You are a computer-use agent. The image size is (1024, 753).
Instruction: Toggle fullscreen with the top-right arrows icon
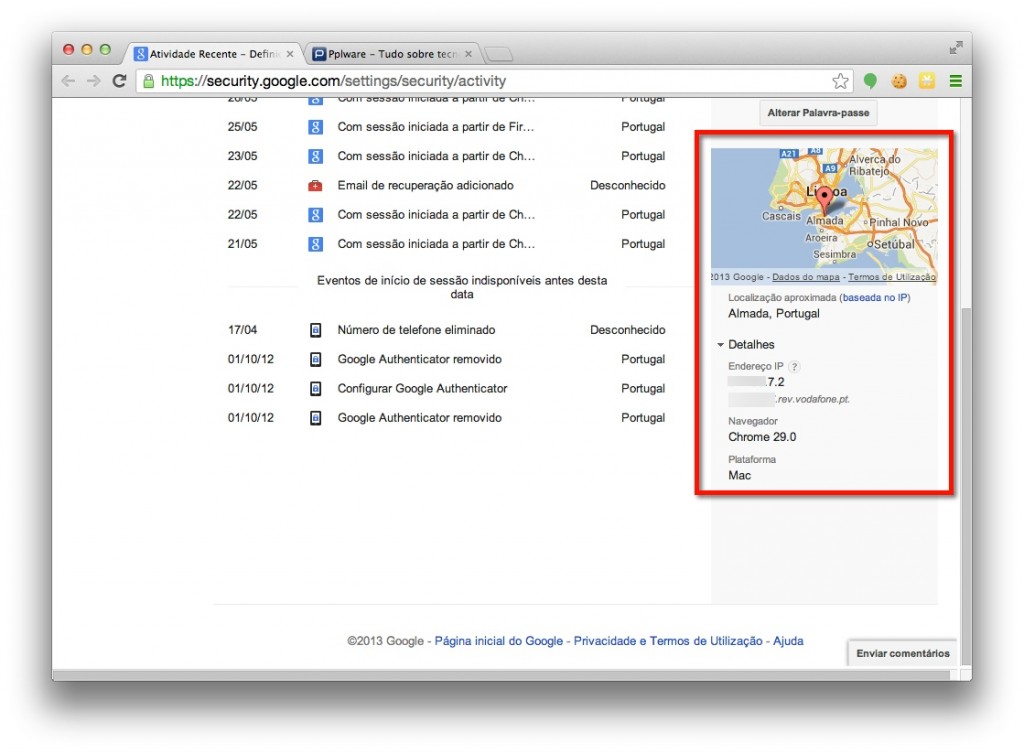[x=955, y=48]
